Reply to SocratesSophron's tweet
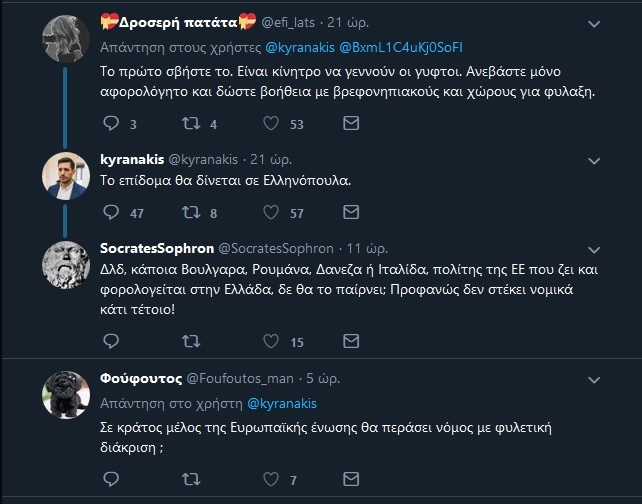This screenshot has height=504, width=642. [112, 342]
